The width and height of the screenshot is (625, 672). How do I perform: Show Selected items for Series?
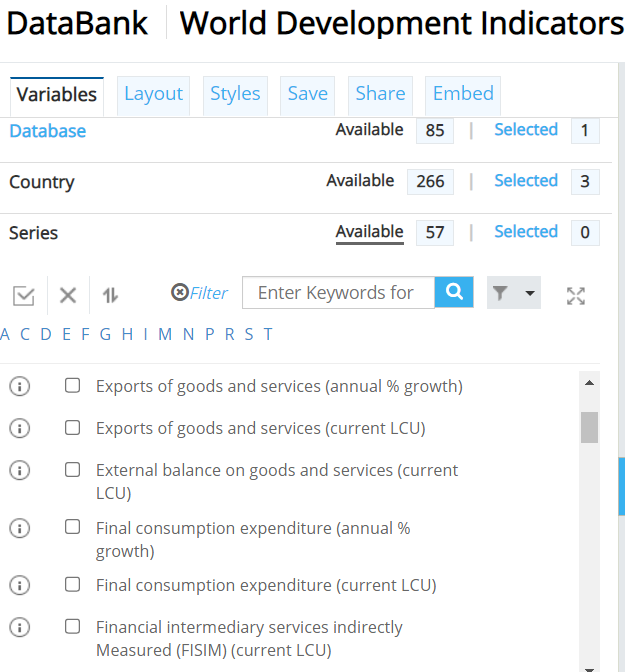526,232
